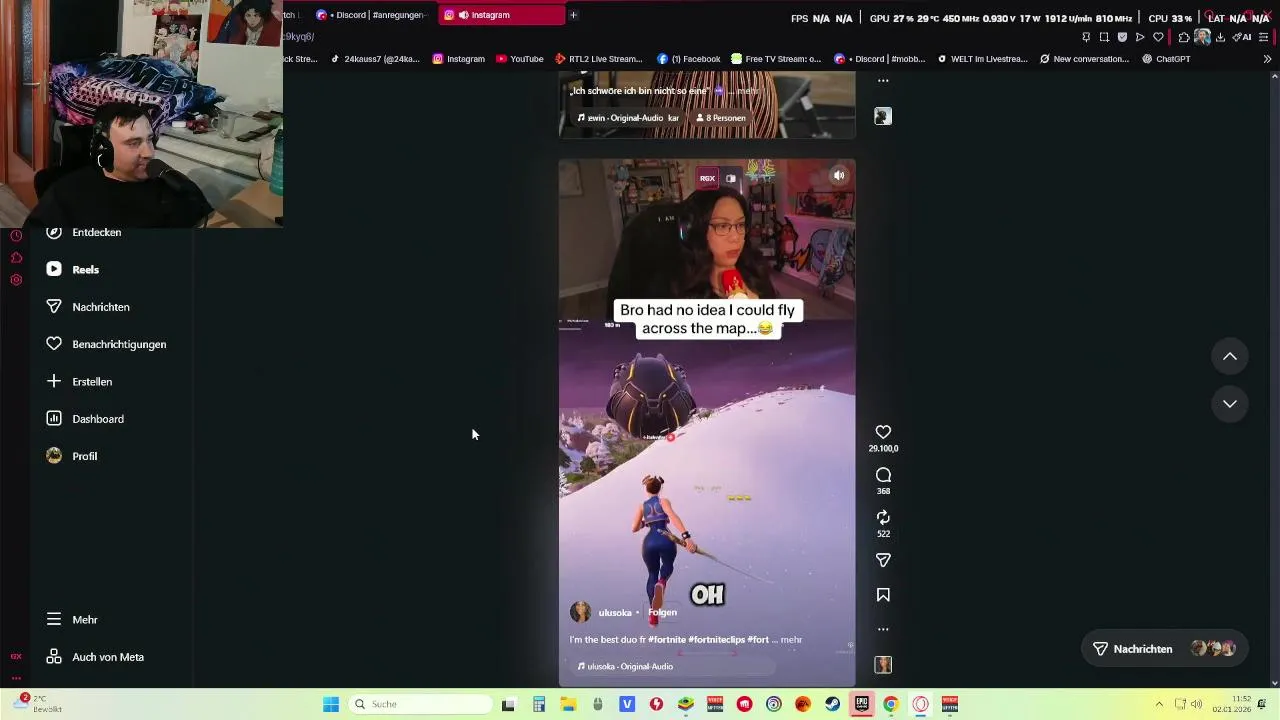Expand the ulusoka caption via mehr

tap(791, 640)
